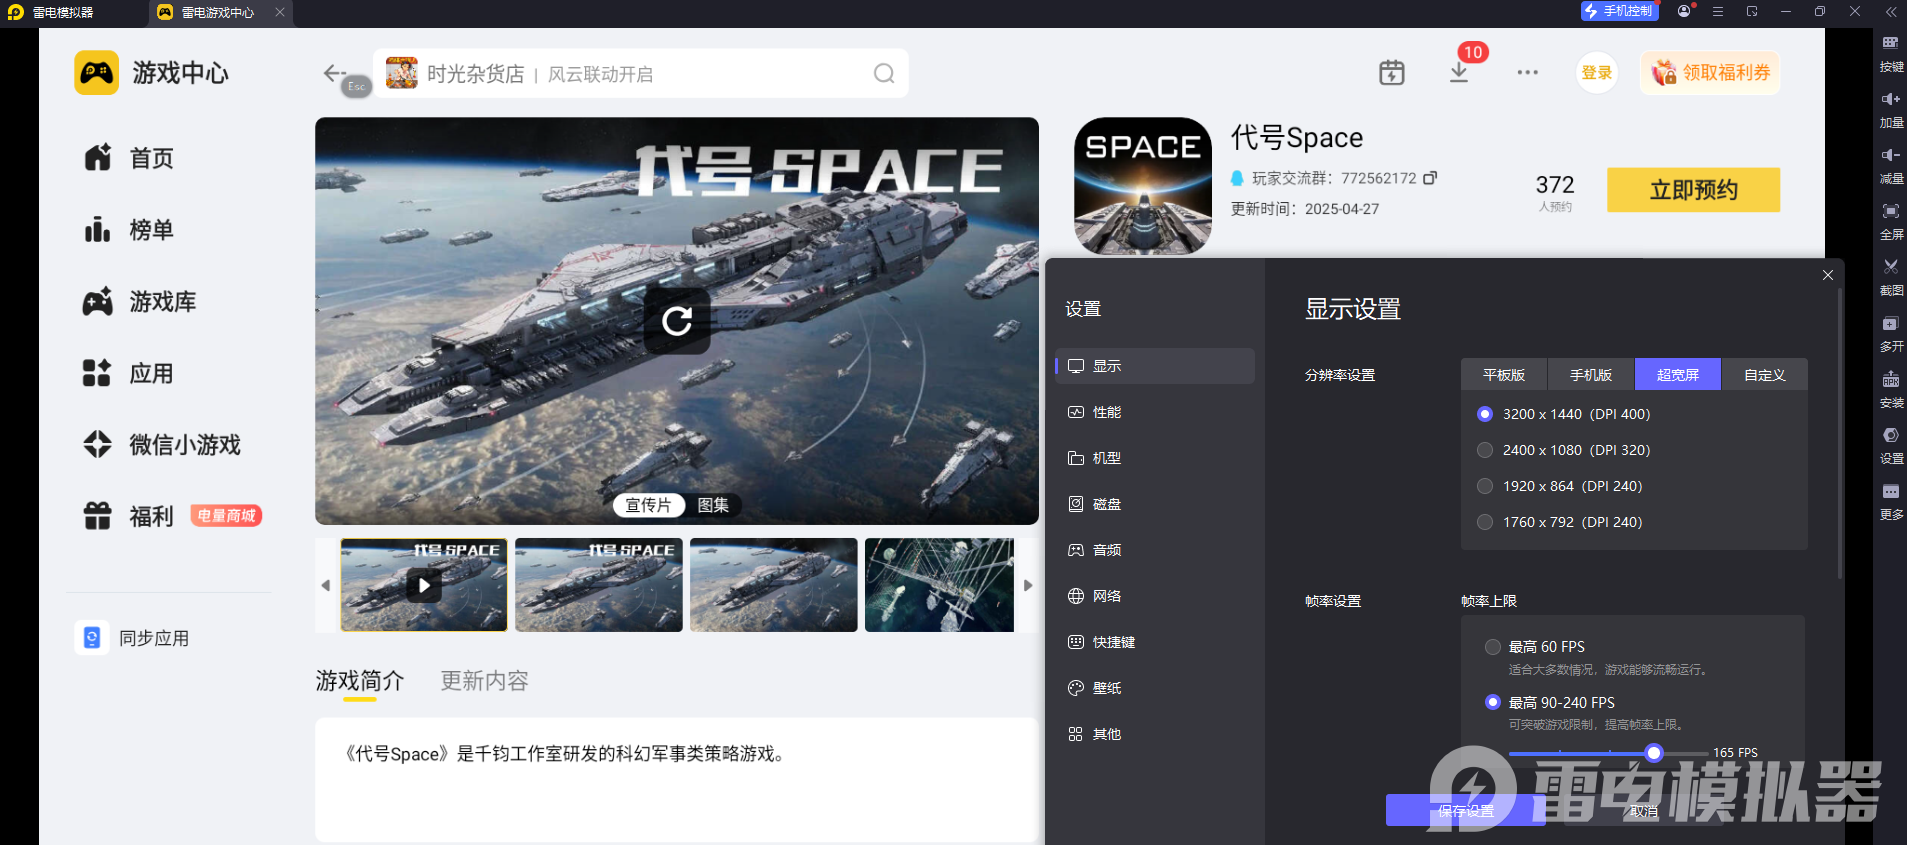Select 1920 x 864 resolution option
1907x845 pixels.
click(x=1485, y=486)
